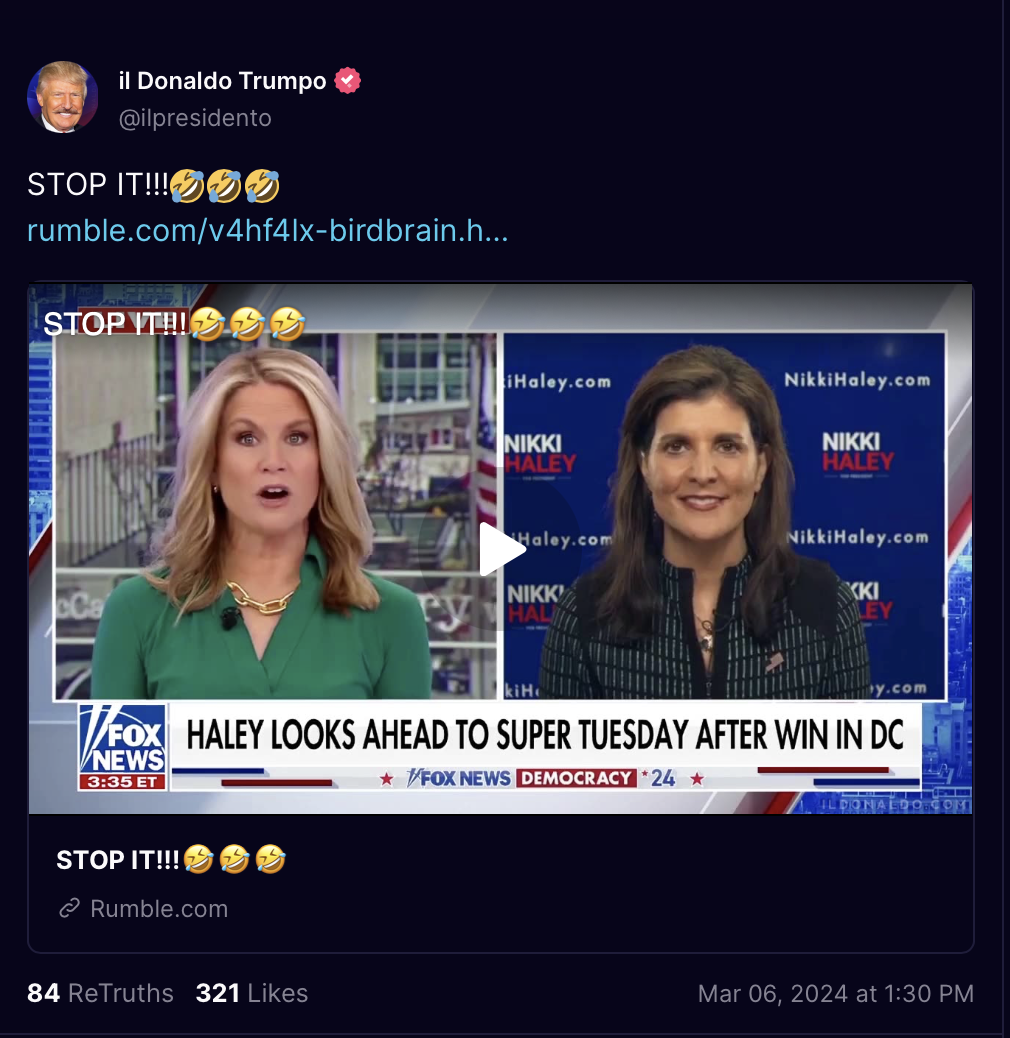The height and width of the screenshot is (1038, 1010).
Task: Select the Fox News Democracy 24 strip logo
Action: click(x=541, y=778)
